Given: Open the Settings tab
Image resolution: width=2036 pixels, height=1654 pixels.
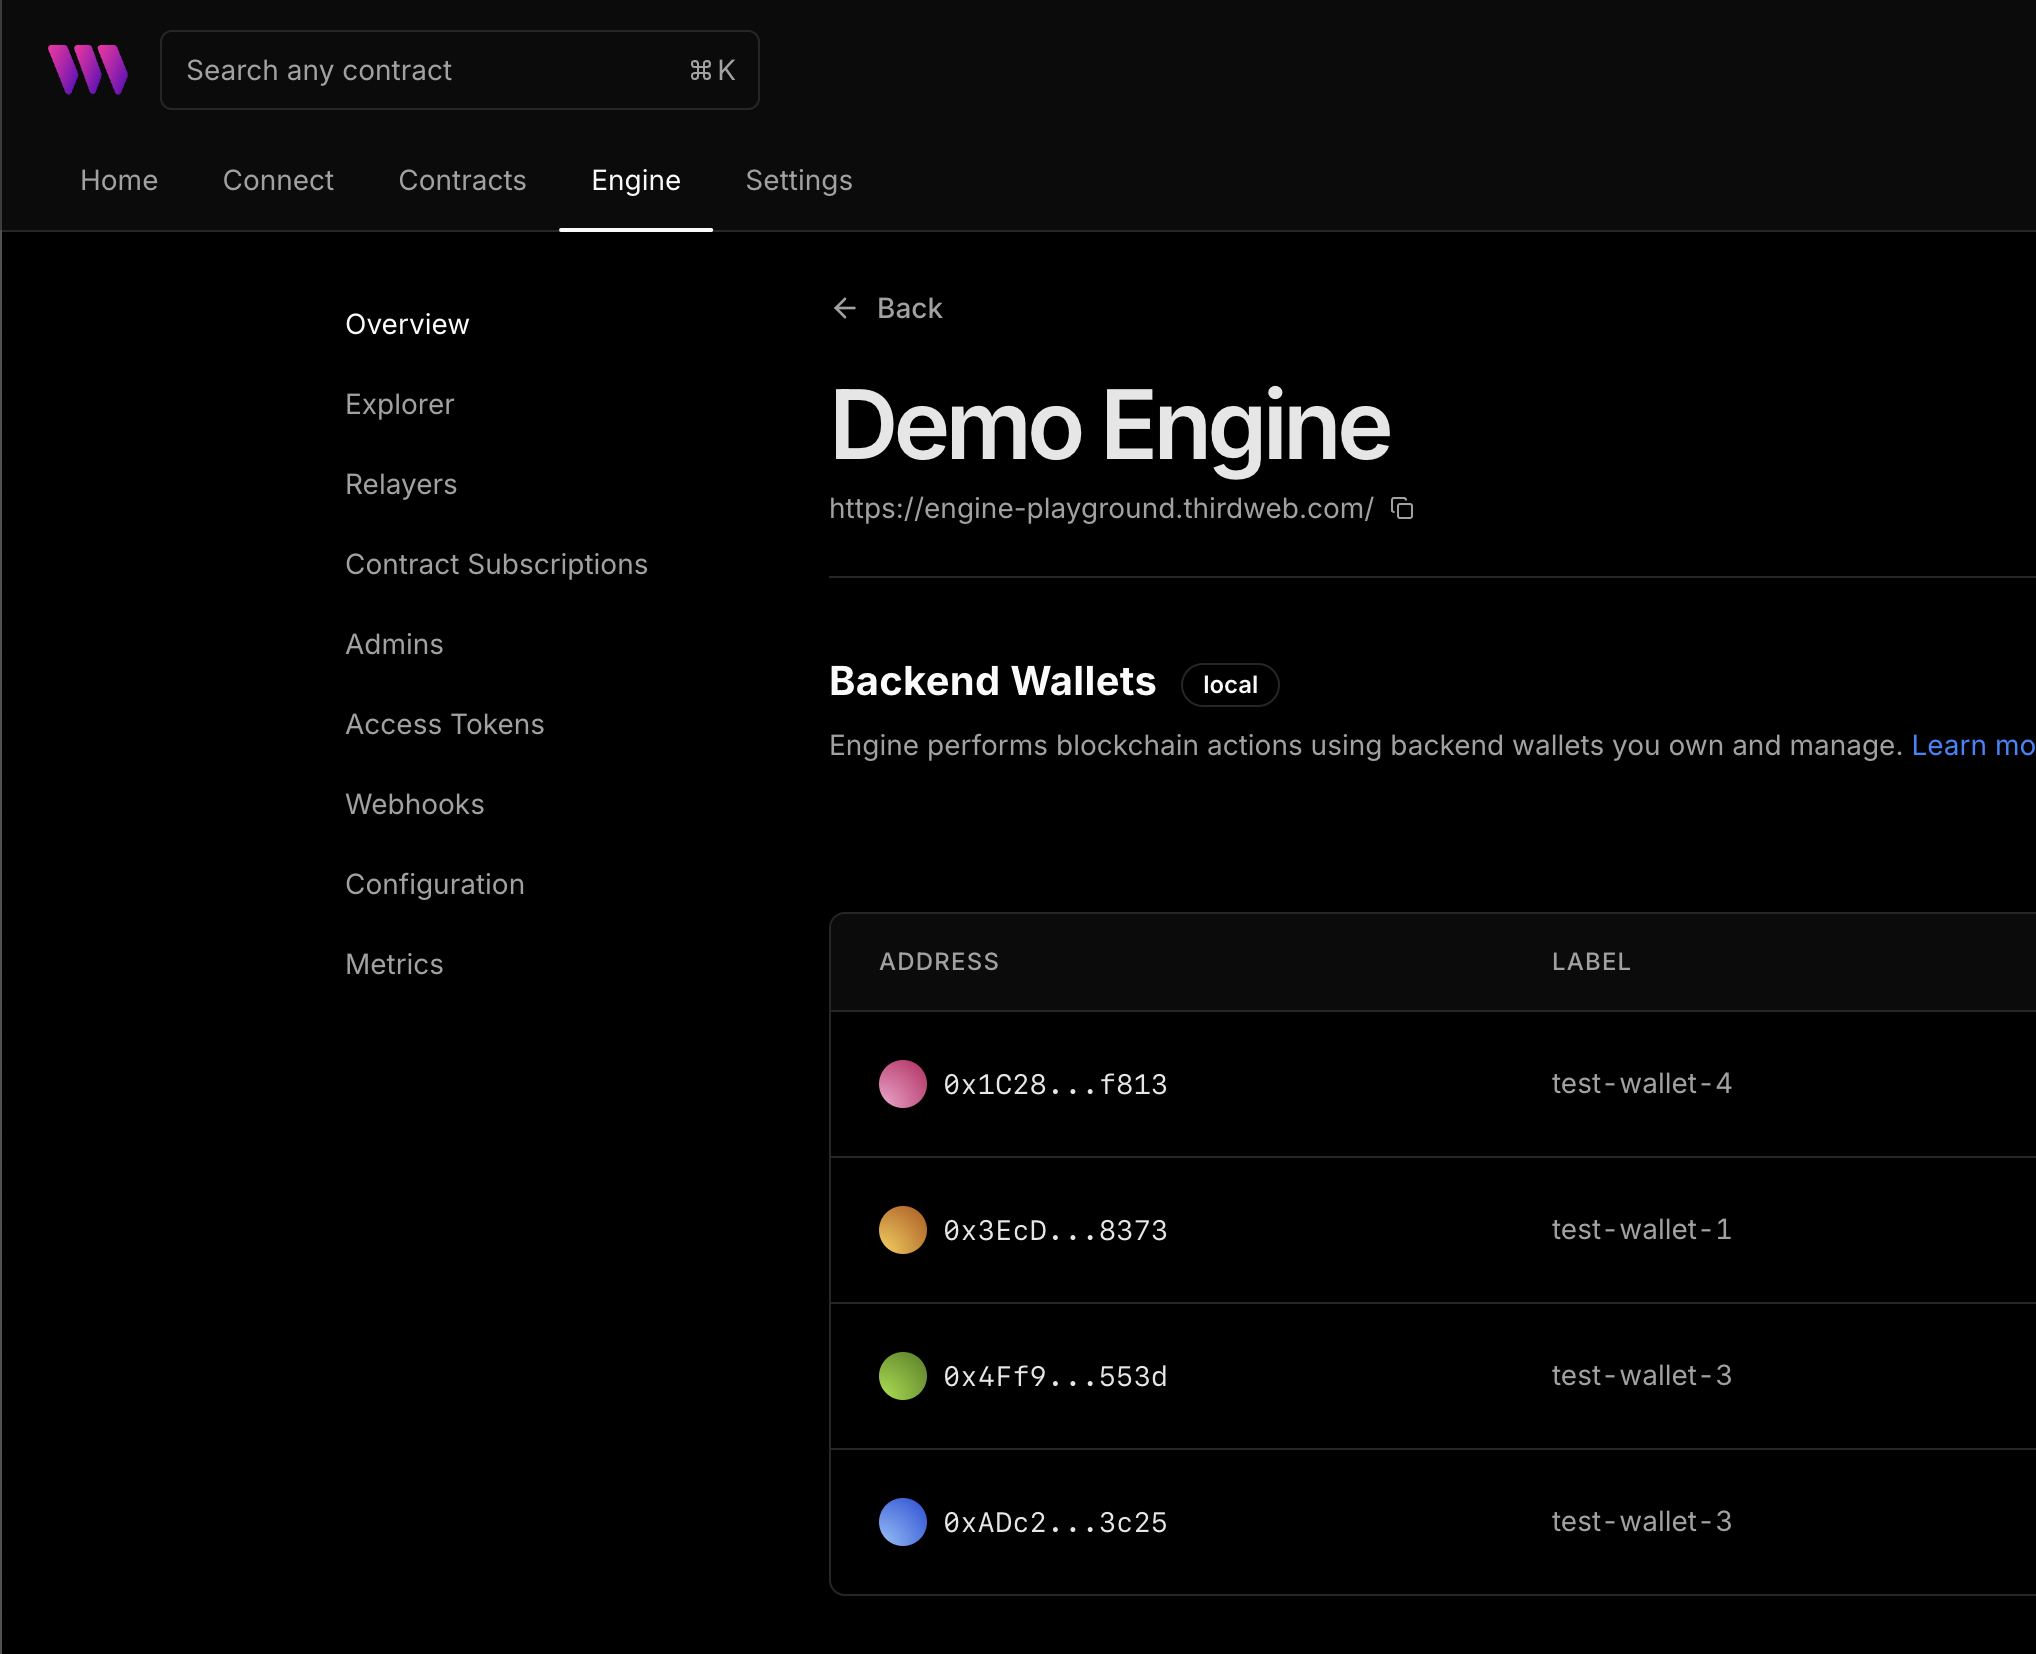Looking at the screenshot, I should point(799,180).
